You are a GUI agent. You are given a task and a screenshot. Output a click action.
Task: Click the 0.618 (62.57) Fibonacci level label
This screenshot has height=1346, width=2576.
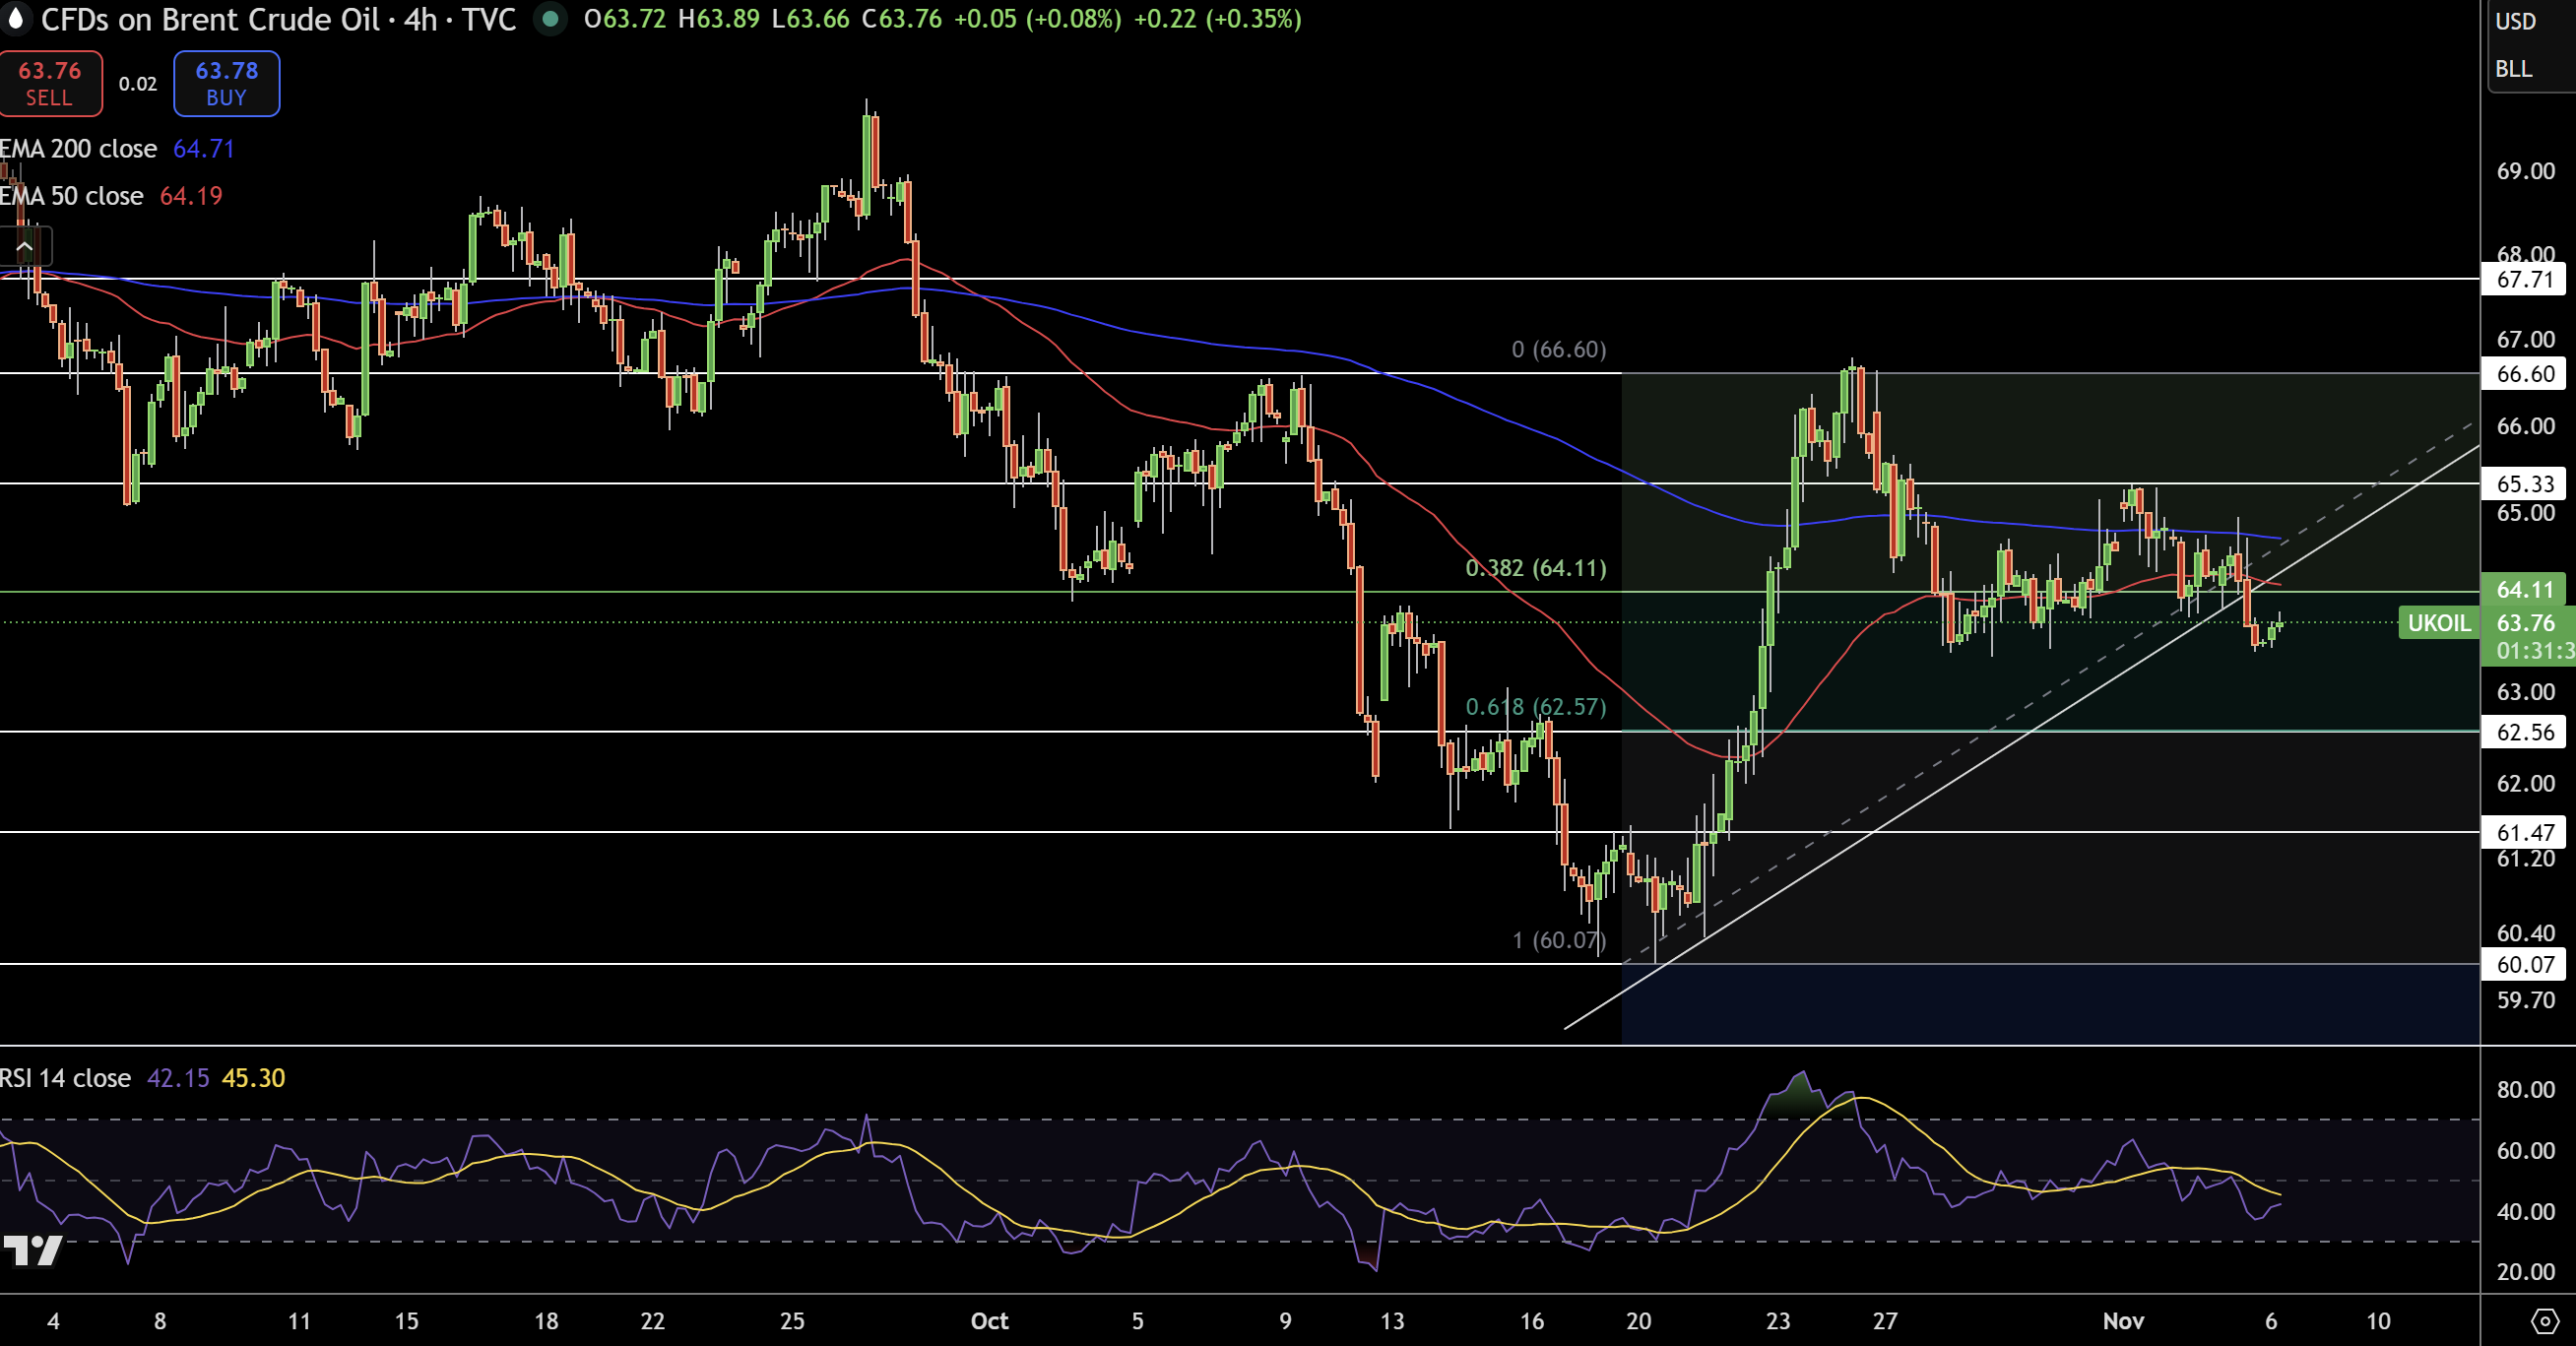(x=1536, y=707)
